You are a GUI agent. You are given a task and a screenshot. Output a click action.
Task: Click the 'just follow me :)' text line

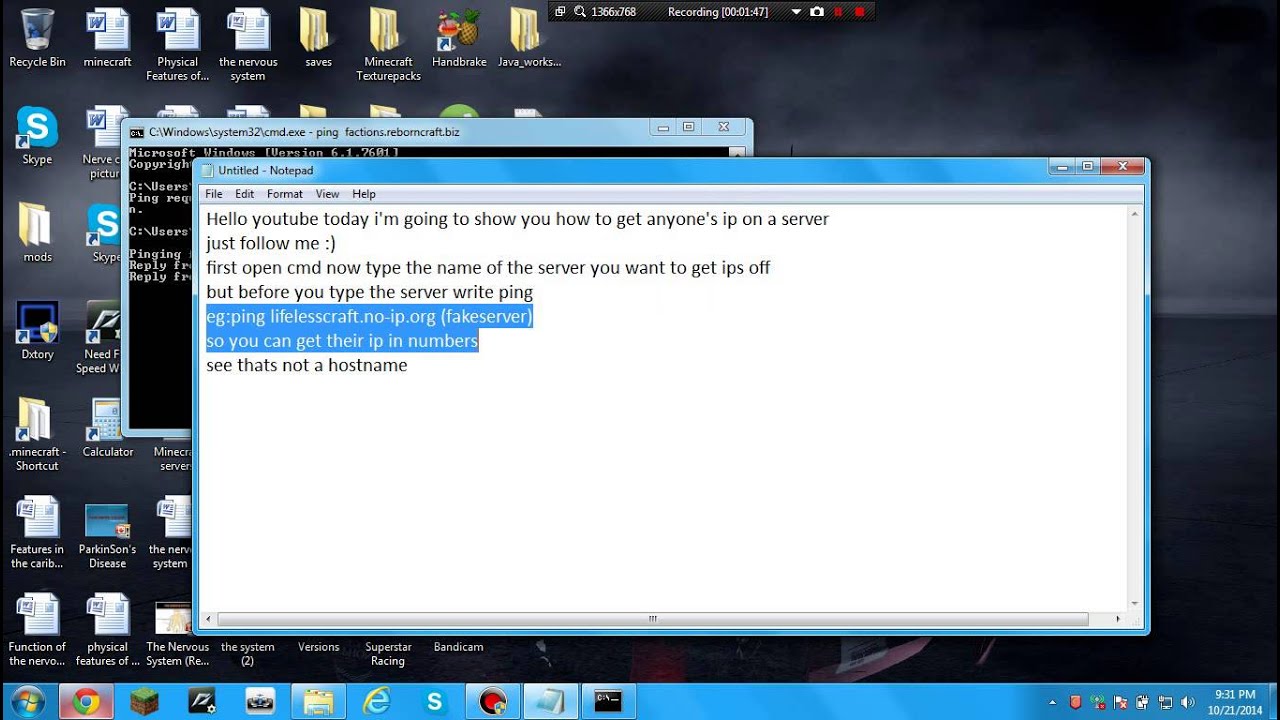click(x=271, y=243)
